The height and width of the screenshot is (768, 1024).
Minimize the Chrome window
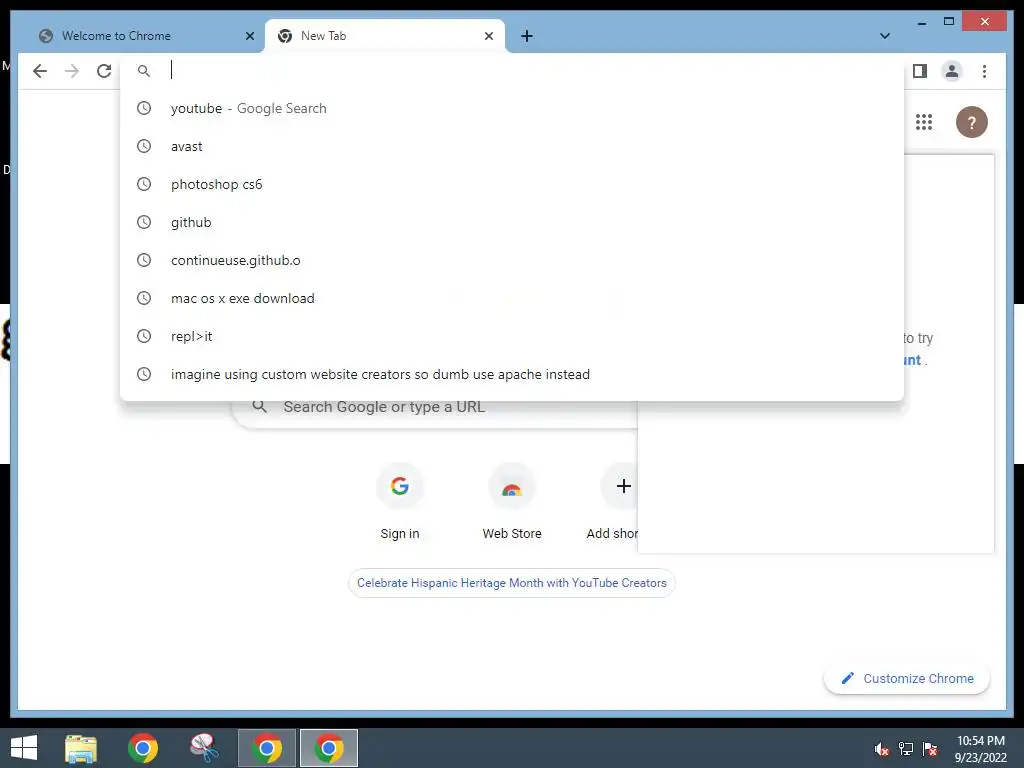click(x=921, y=22)
